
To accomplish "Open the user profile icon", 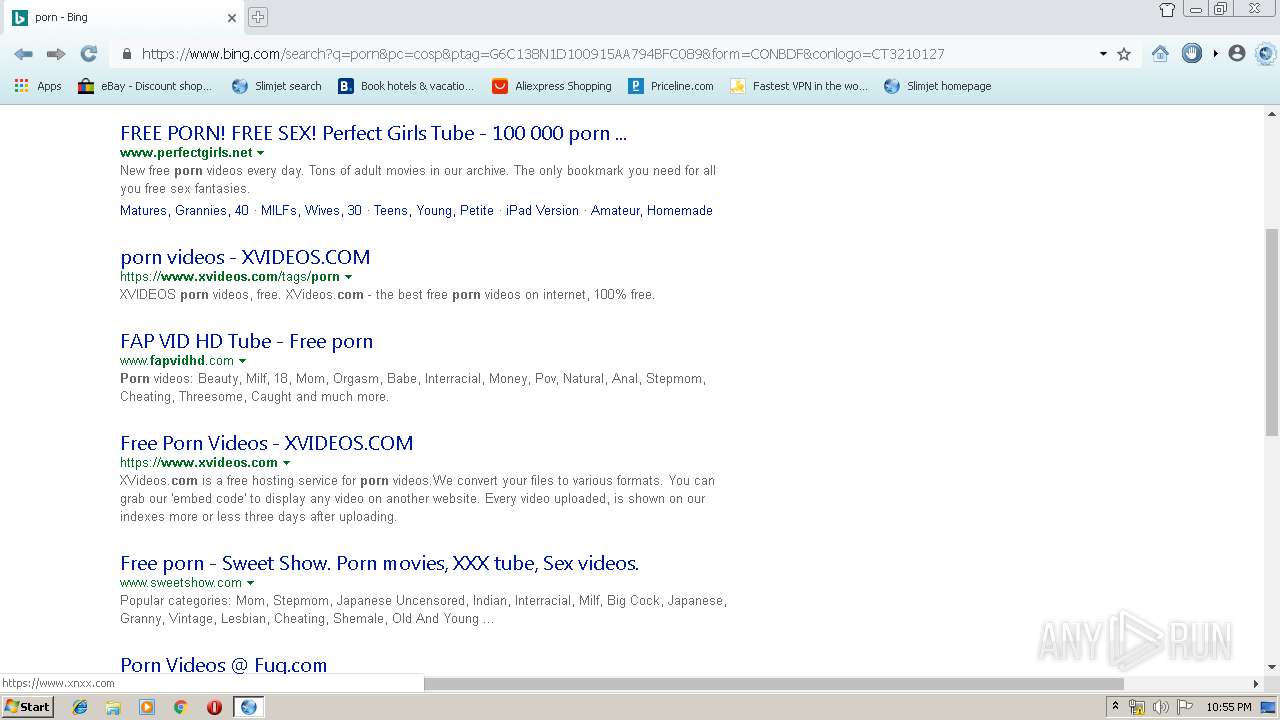I will (x=1237, y=54).
